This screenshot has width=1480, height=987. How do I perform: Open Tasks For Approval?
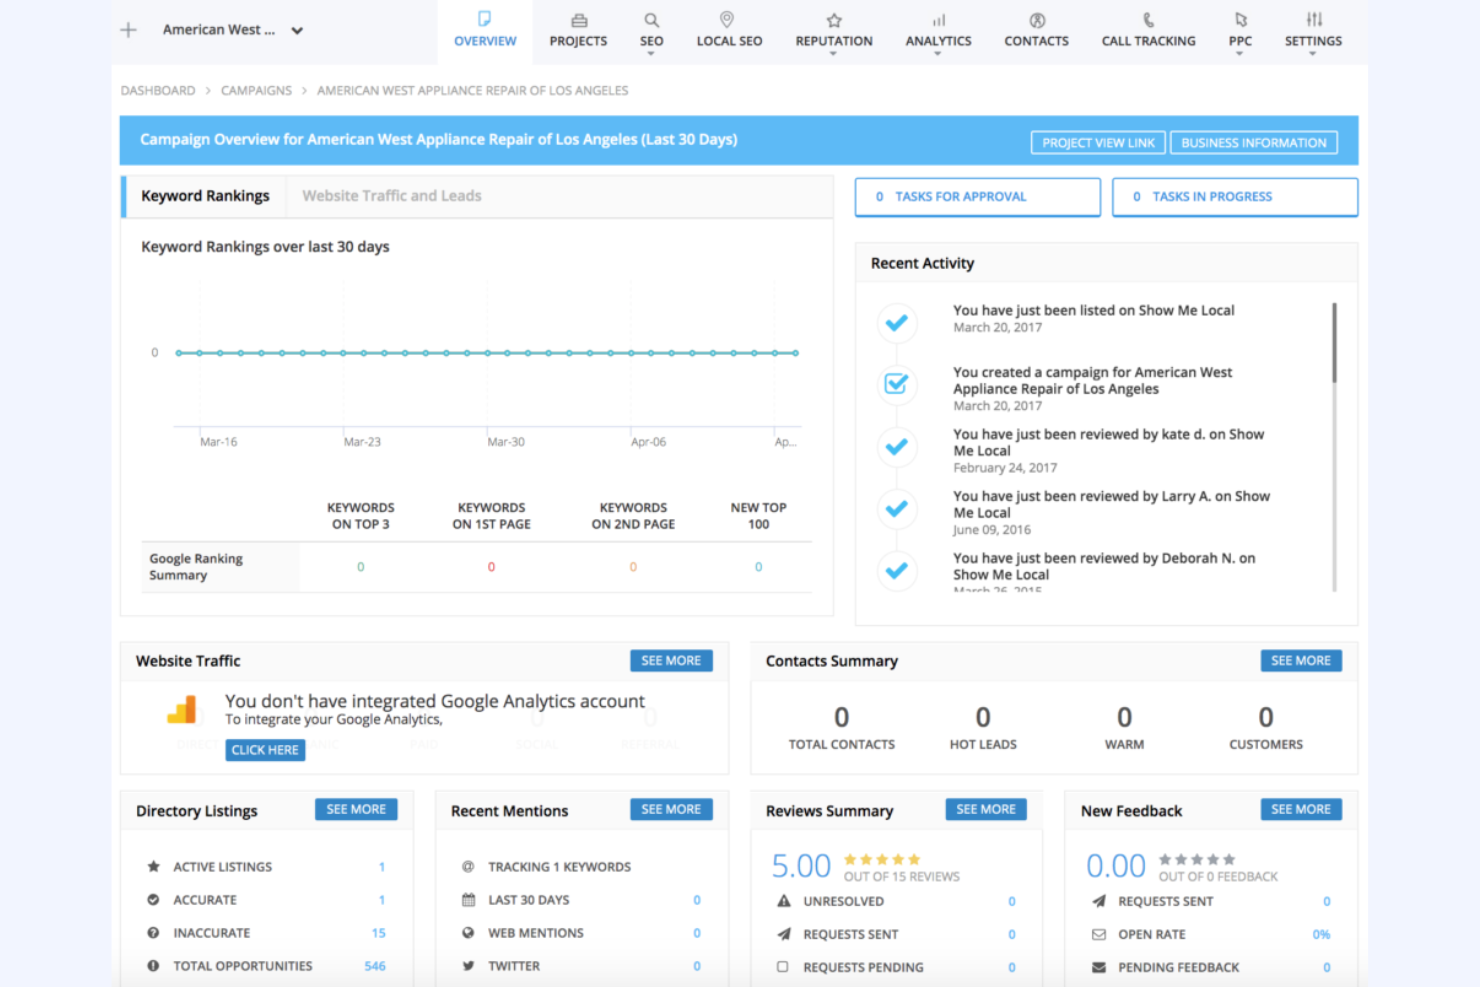(978, 197)
